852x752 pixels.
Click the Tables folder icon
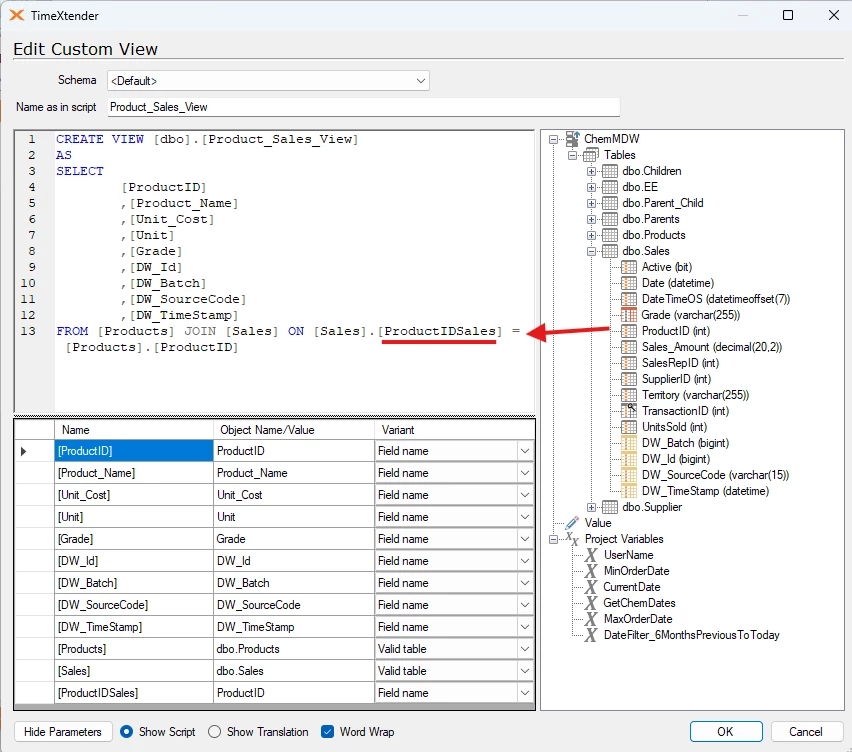click(x=591, y=155)
